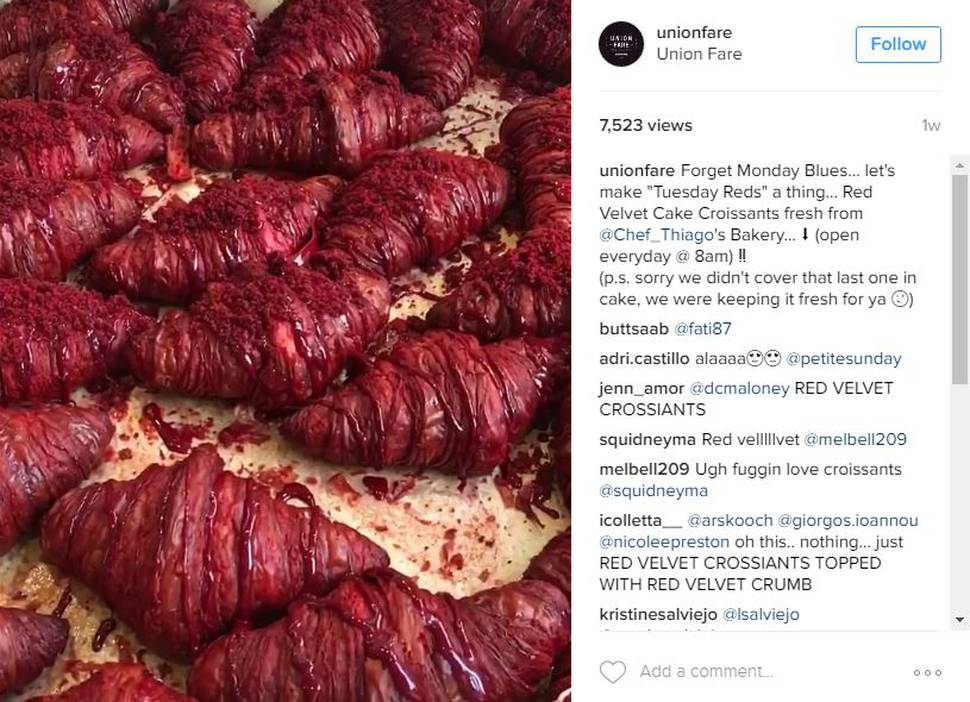This screenshot has height=702, width=970.
Task: Click the heart like icon
Action: tap(612, 672)
